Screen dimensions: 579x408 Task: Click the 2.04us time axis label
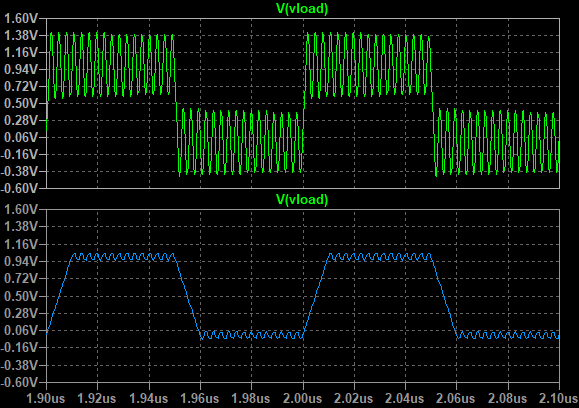coord(405,398)
